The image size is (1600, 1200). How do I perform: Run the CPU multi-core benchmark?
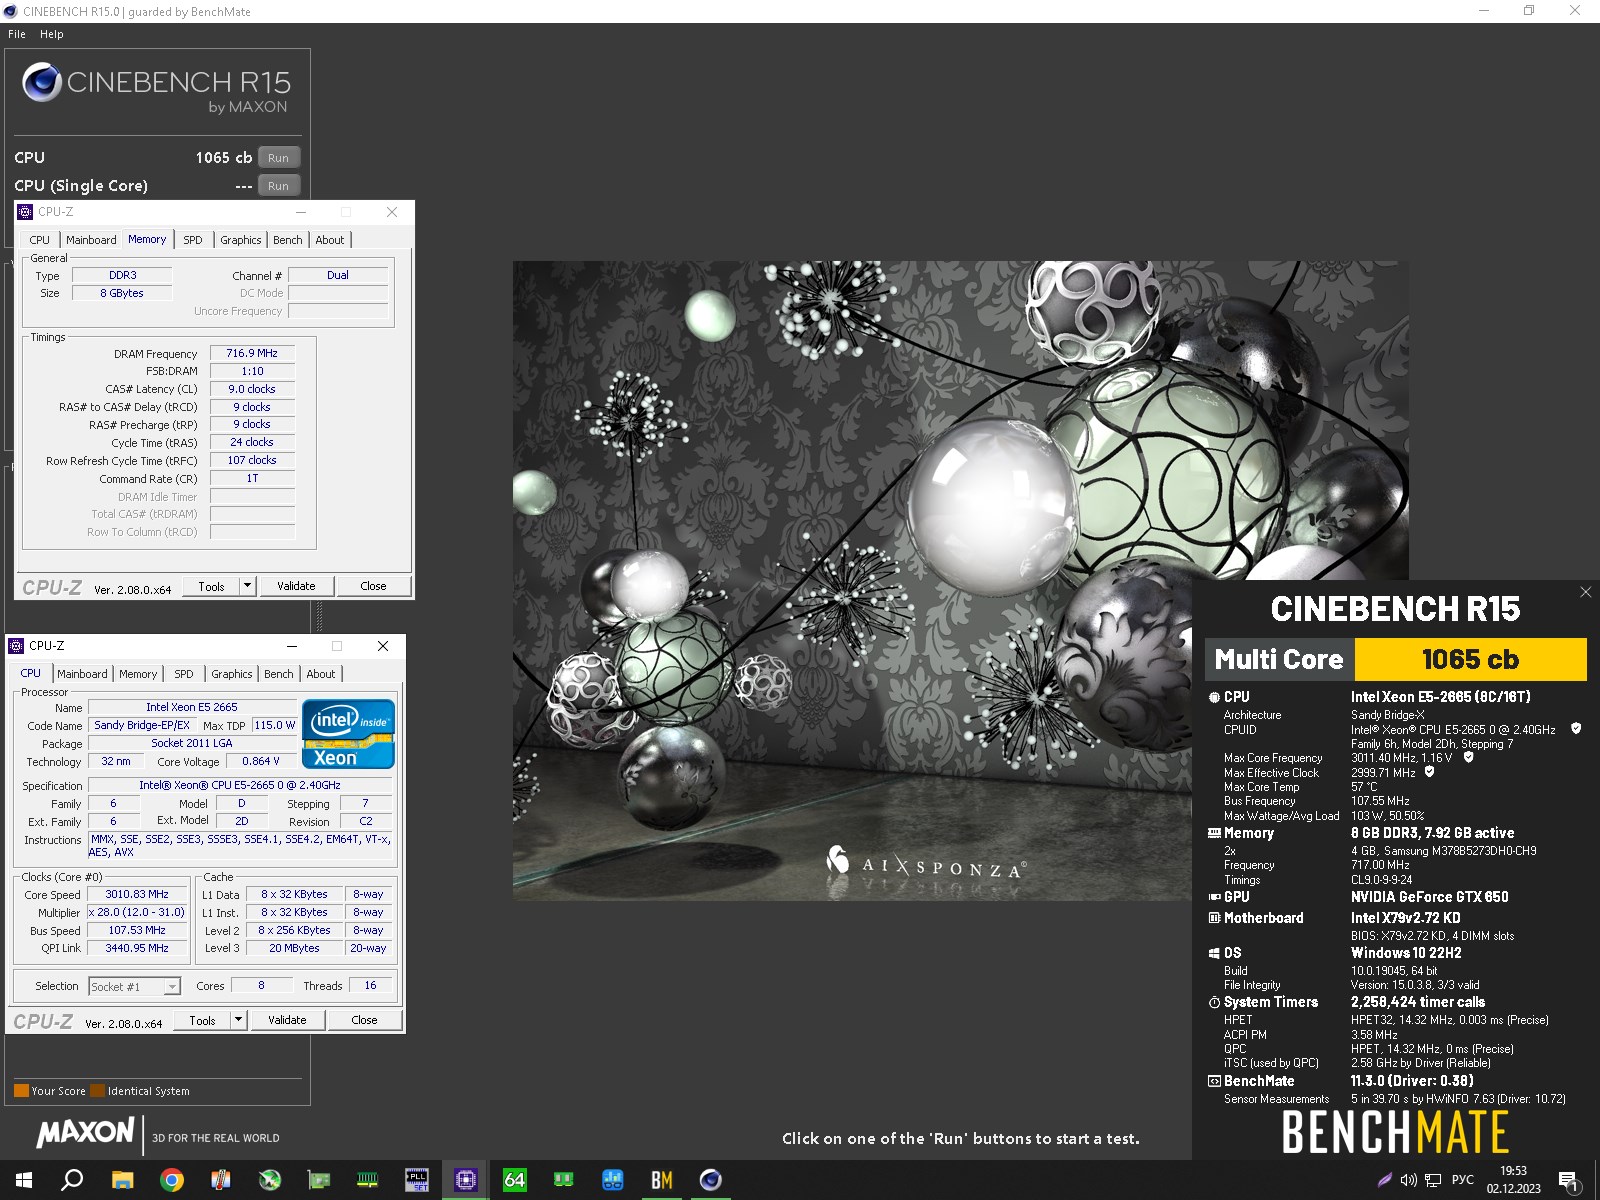pyautogui.click(x=279, y=158)
